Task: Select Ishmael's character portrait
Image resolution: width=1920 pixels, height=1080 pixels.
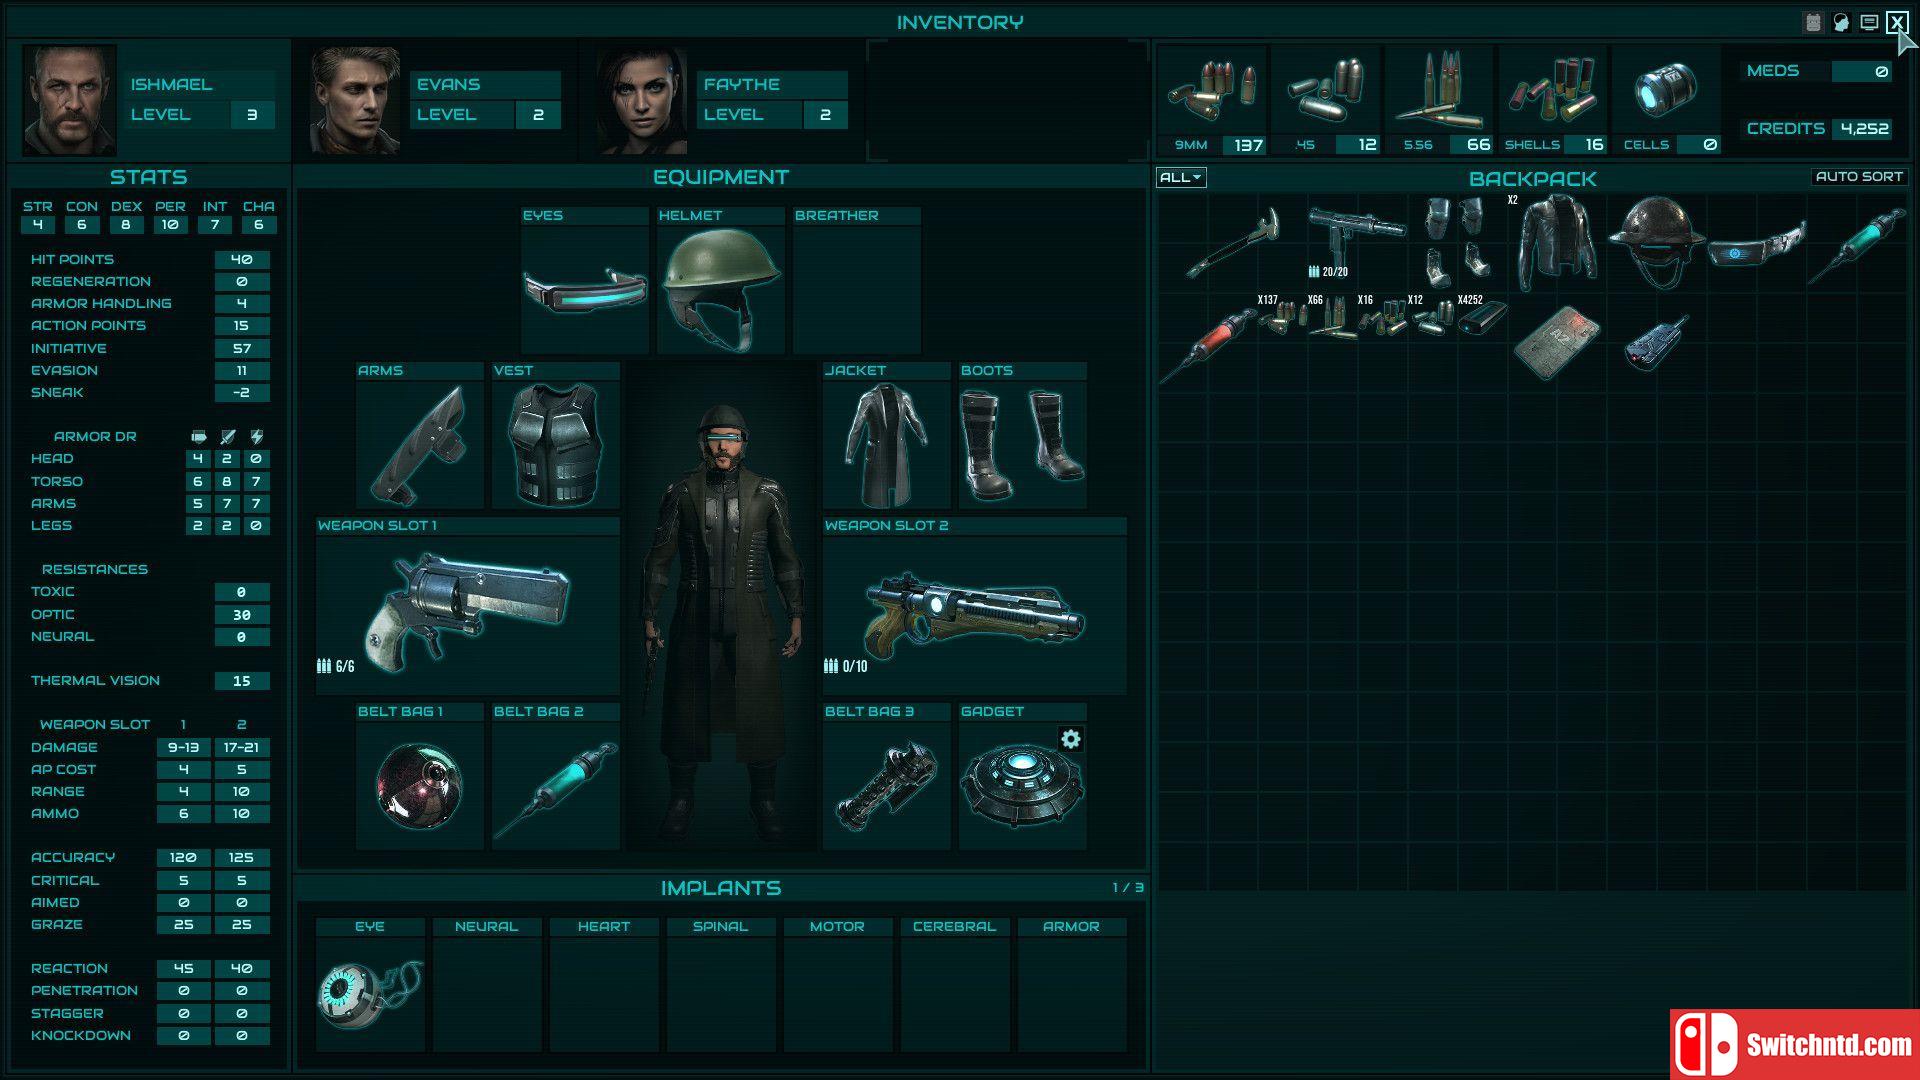Action: click(70, 99)
